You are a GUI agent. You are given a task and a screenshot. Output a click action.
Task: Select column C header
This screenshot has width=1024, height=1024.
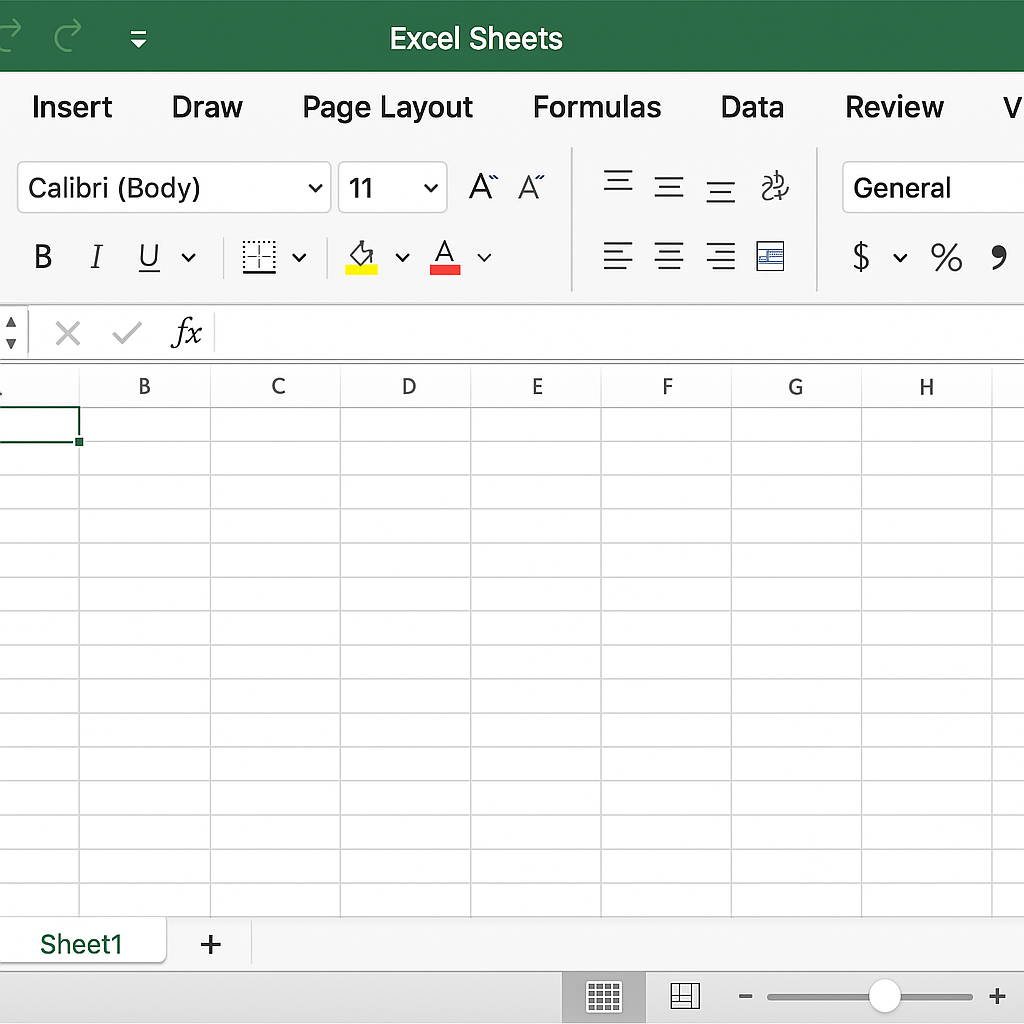276,387
